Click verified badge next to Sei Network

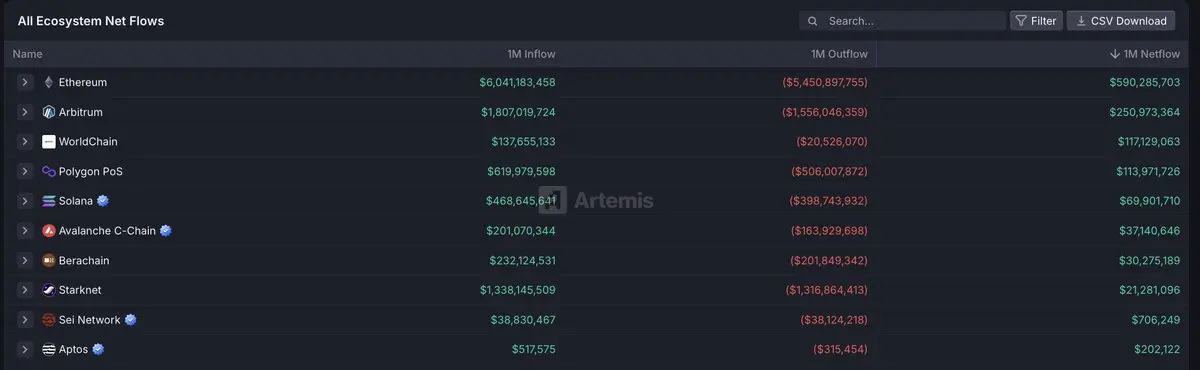130,320
